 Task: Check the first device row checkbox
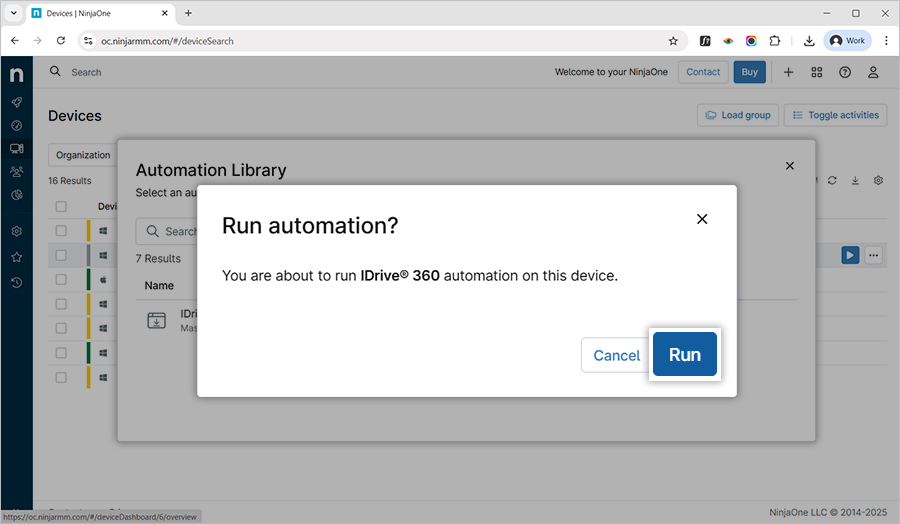pyautogui.click(x=61, y=231)
